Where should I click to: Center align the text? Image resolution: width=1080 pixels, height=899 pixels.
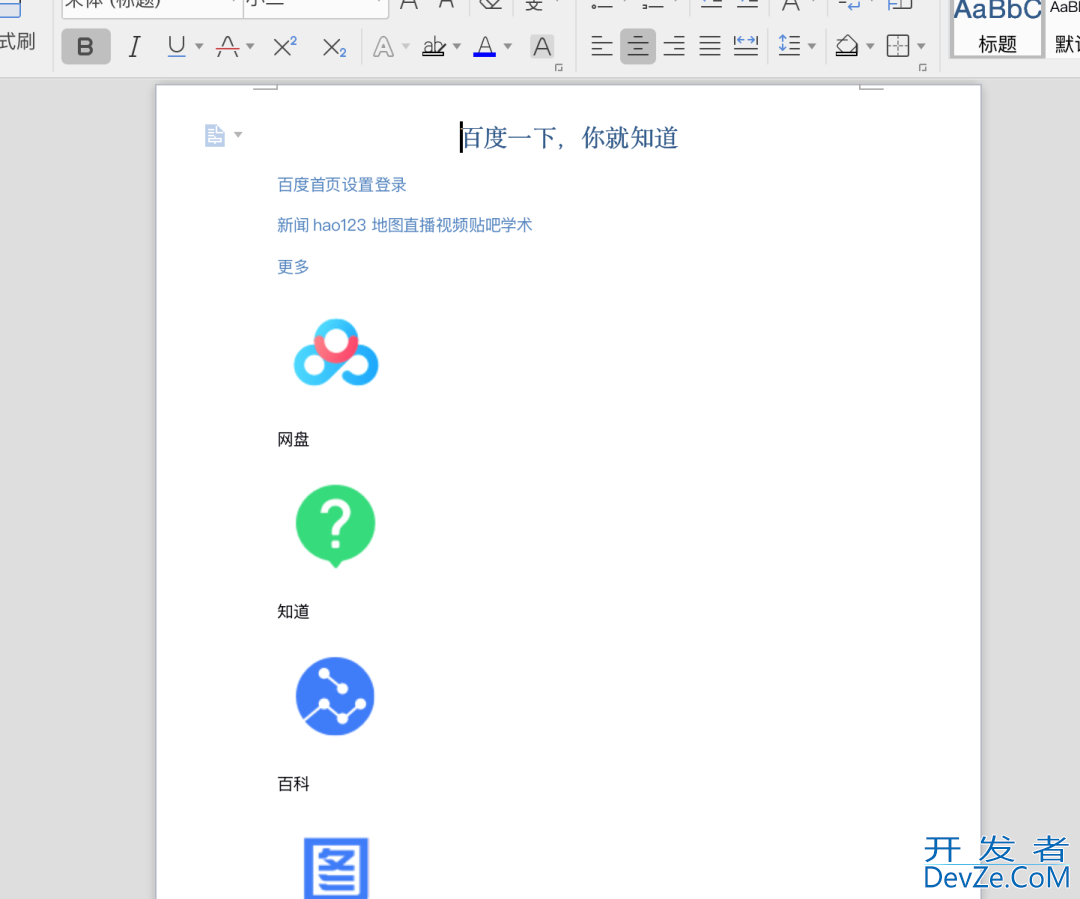pos(638,46)
